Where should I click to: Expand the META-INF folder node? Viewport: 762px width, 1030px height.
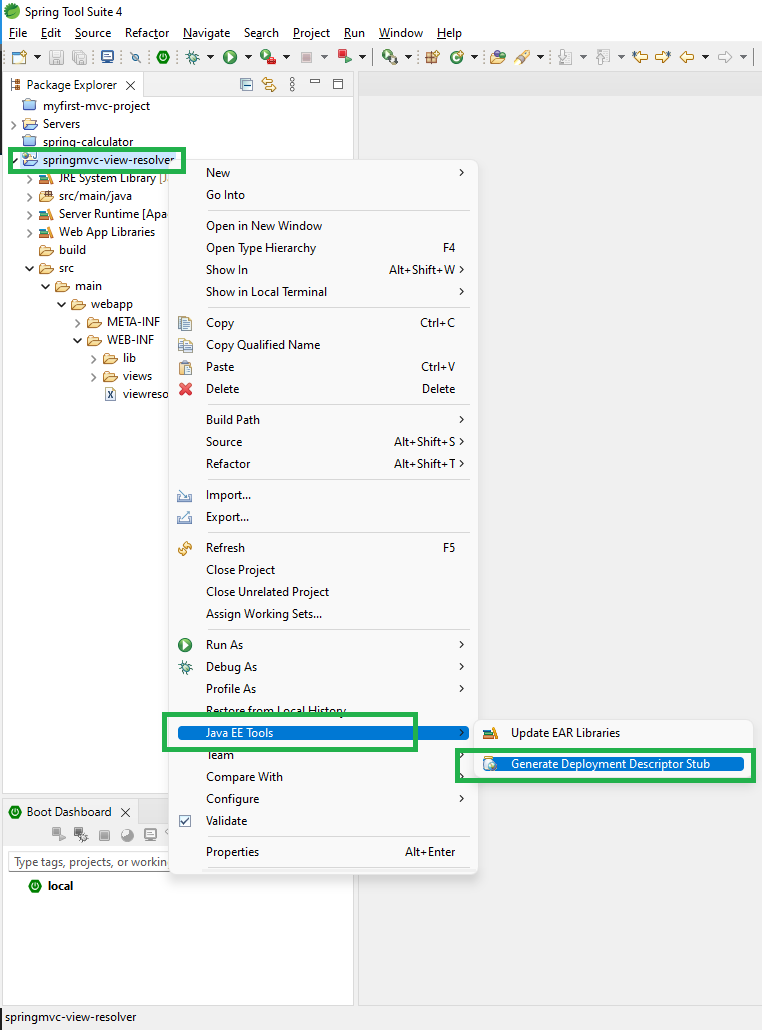pos(78,323)
